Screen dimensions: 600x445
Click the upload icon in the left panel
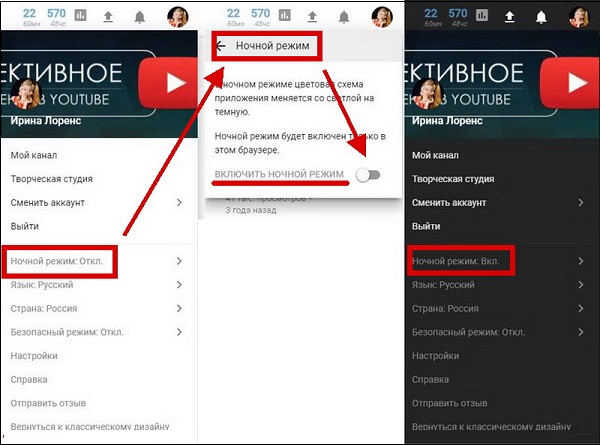click(x=108, y=16)
